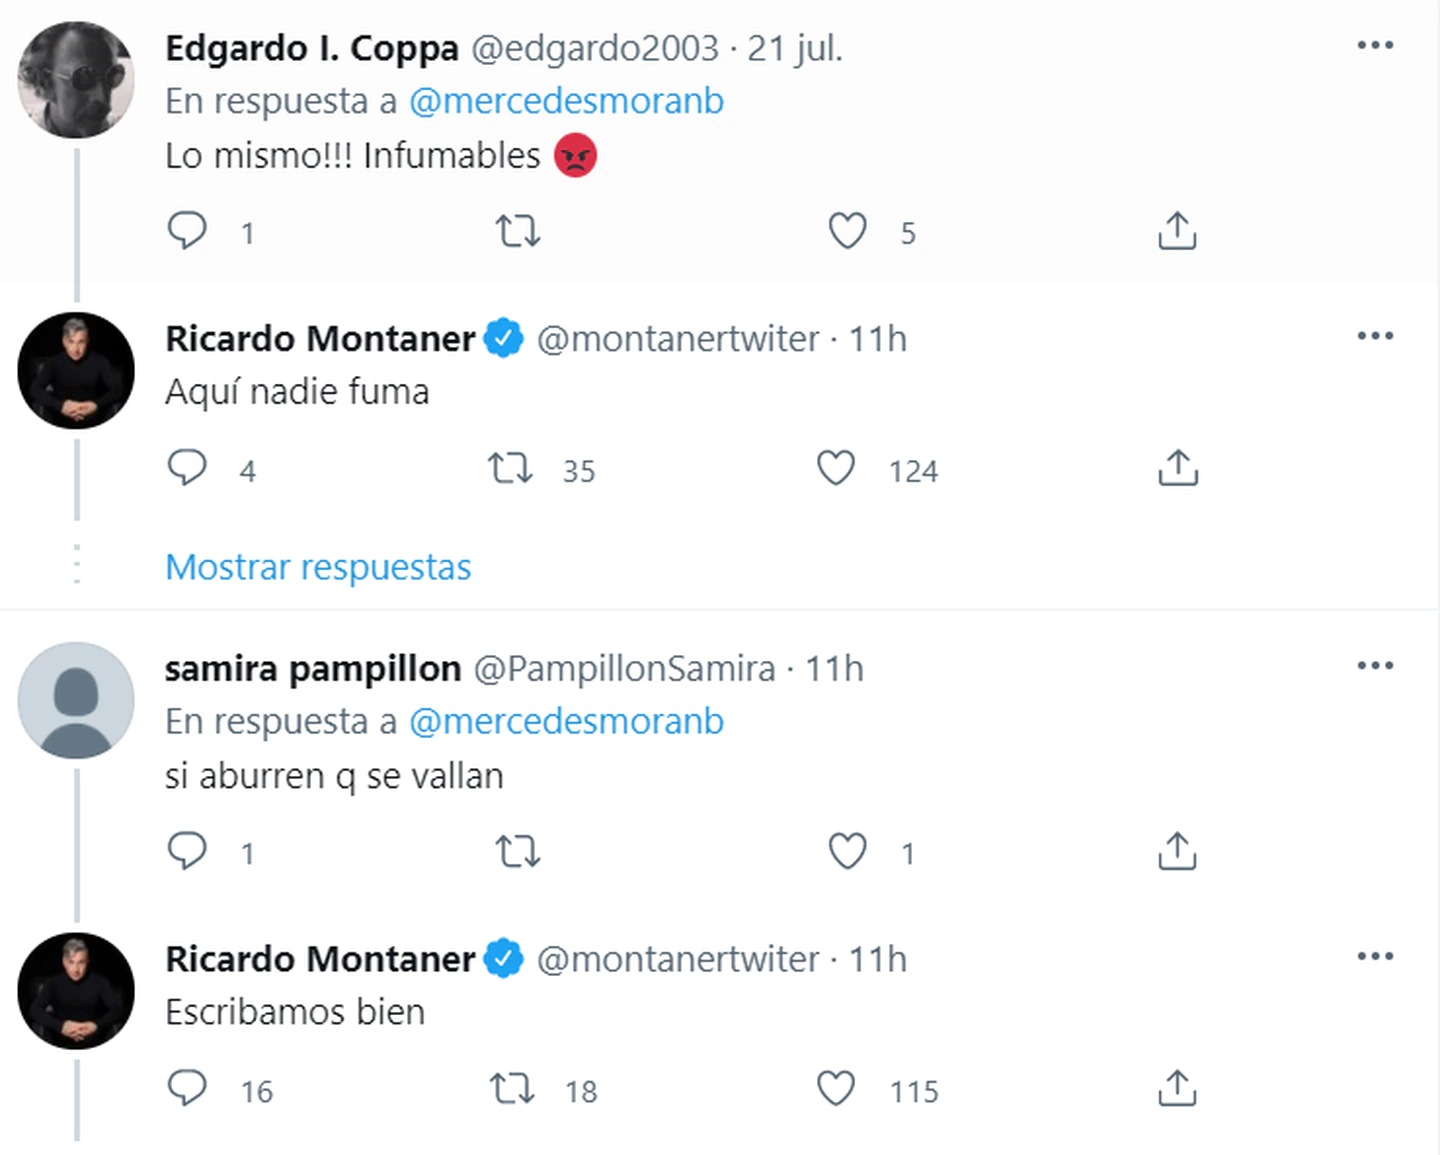The width and height of the screenshot is (1440, 1155).
Task: Like samira pampillon's tweet
Action: pos(847,851)
